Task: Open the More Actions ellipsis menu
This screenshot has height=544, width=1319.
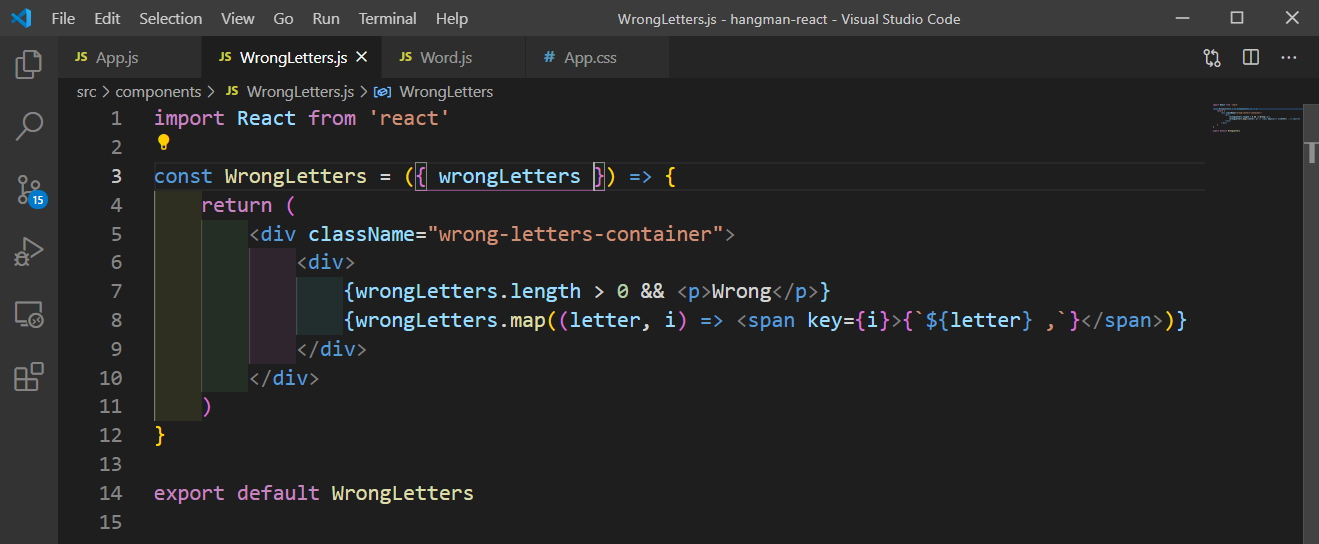Action: 1290,58
